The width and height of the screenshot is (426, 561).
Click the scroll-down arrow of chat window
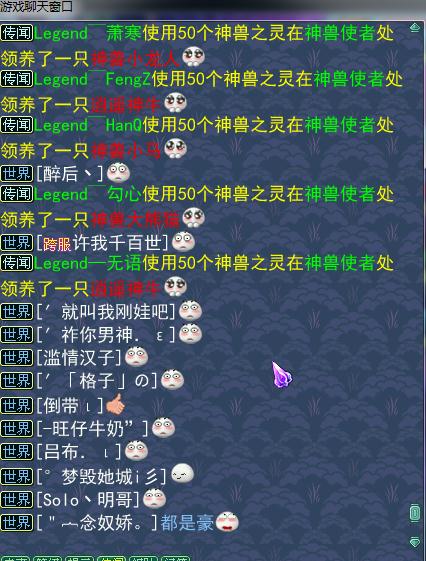click(x=415, y=542)
